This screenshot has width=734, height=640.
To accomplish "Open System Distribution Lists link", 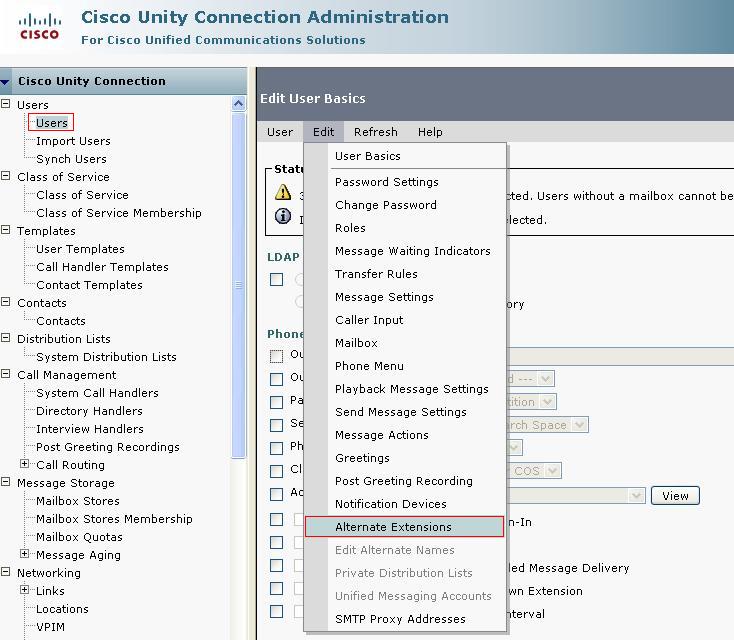I will click(x=106, y=357).
